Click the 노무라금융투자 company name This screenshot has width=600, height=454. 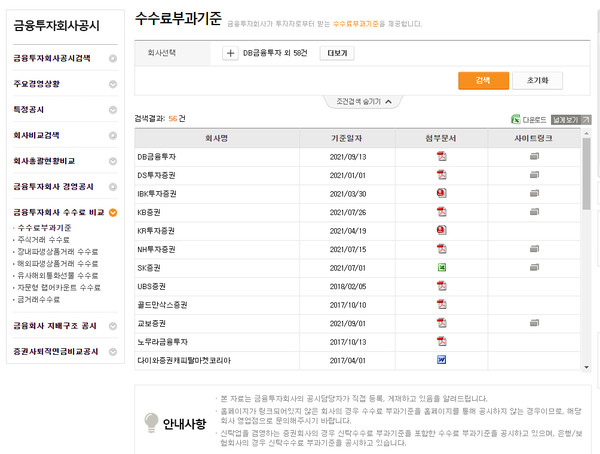[x=163, y=342]
